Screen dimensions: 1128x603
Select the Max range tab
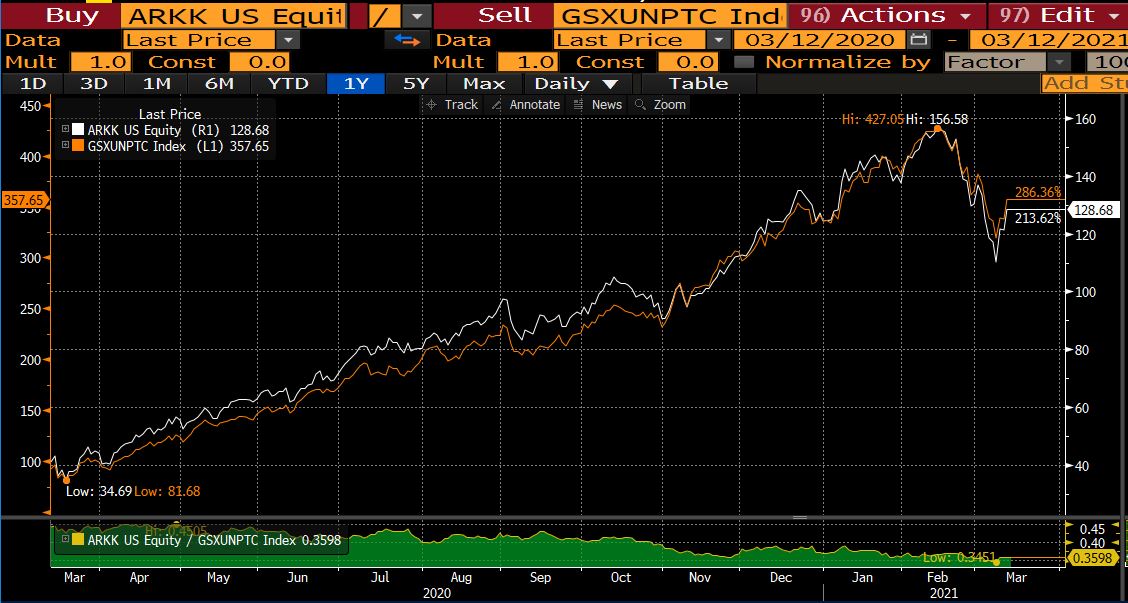click(484, 83)
